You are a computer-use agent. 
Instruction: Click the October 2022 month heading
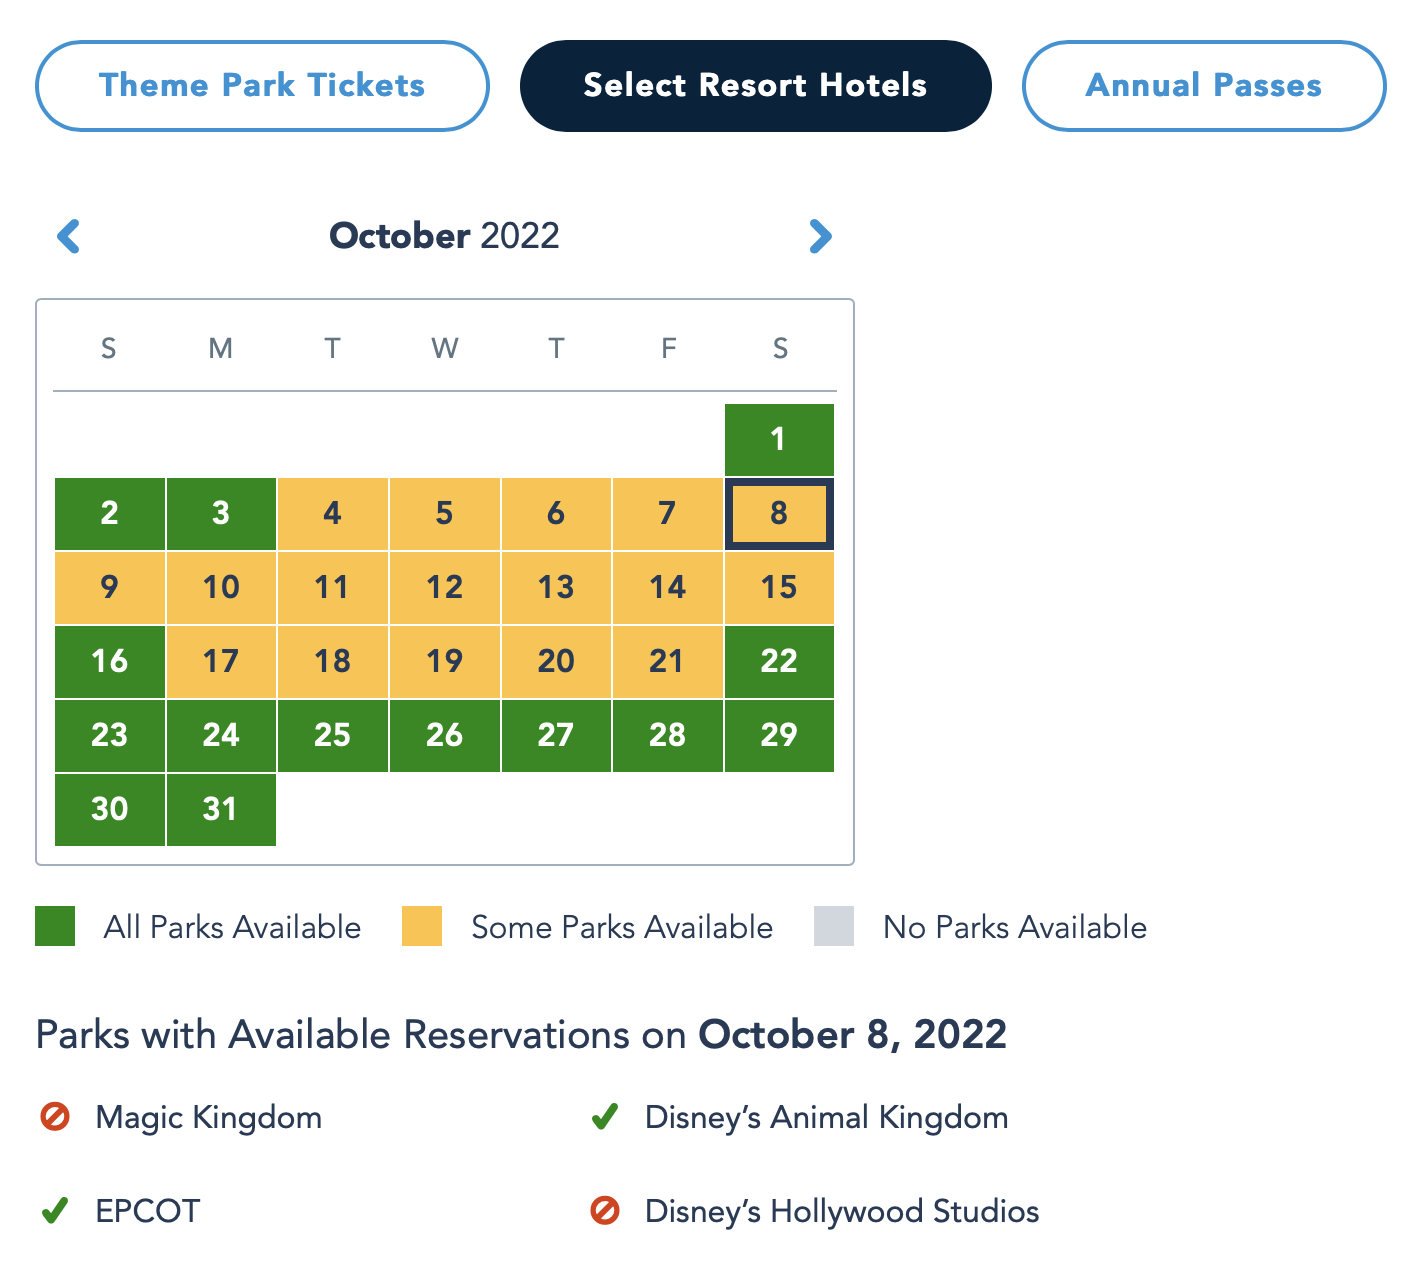tap(444, 236)
